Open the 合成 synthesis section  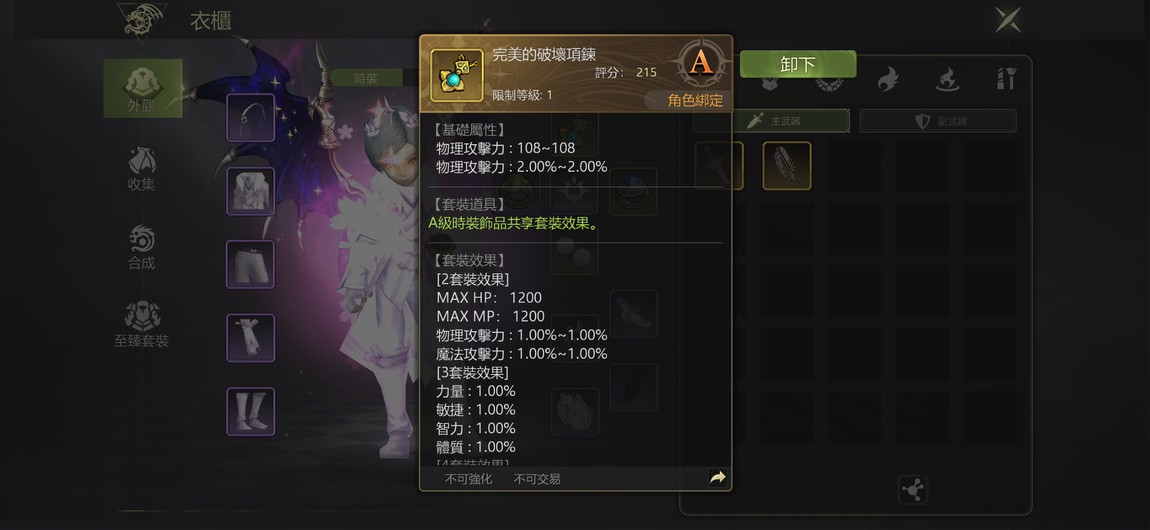142,247
